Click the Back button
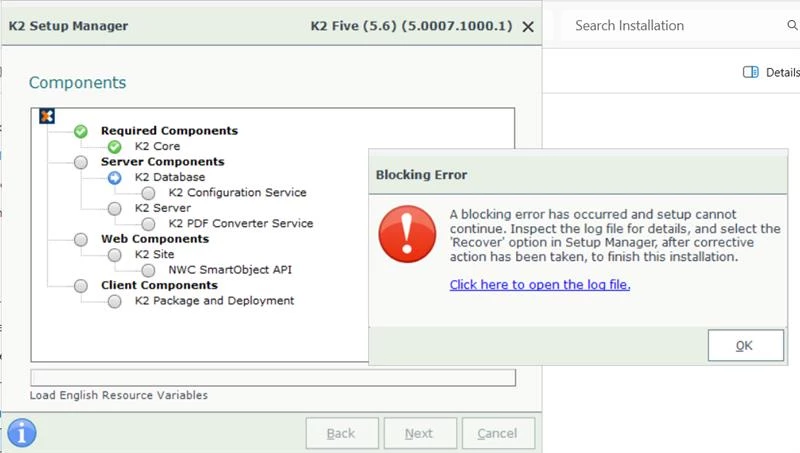 (x=342, y=433)
